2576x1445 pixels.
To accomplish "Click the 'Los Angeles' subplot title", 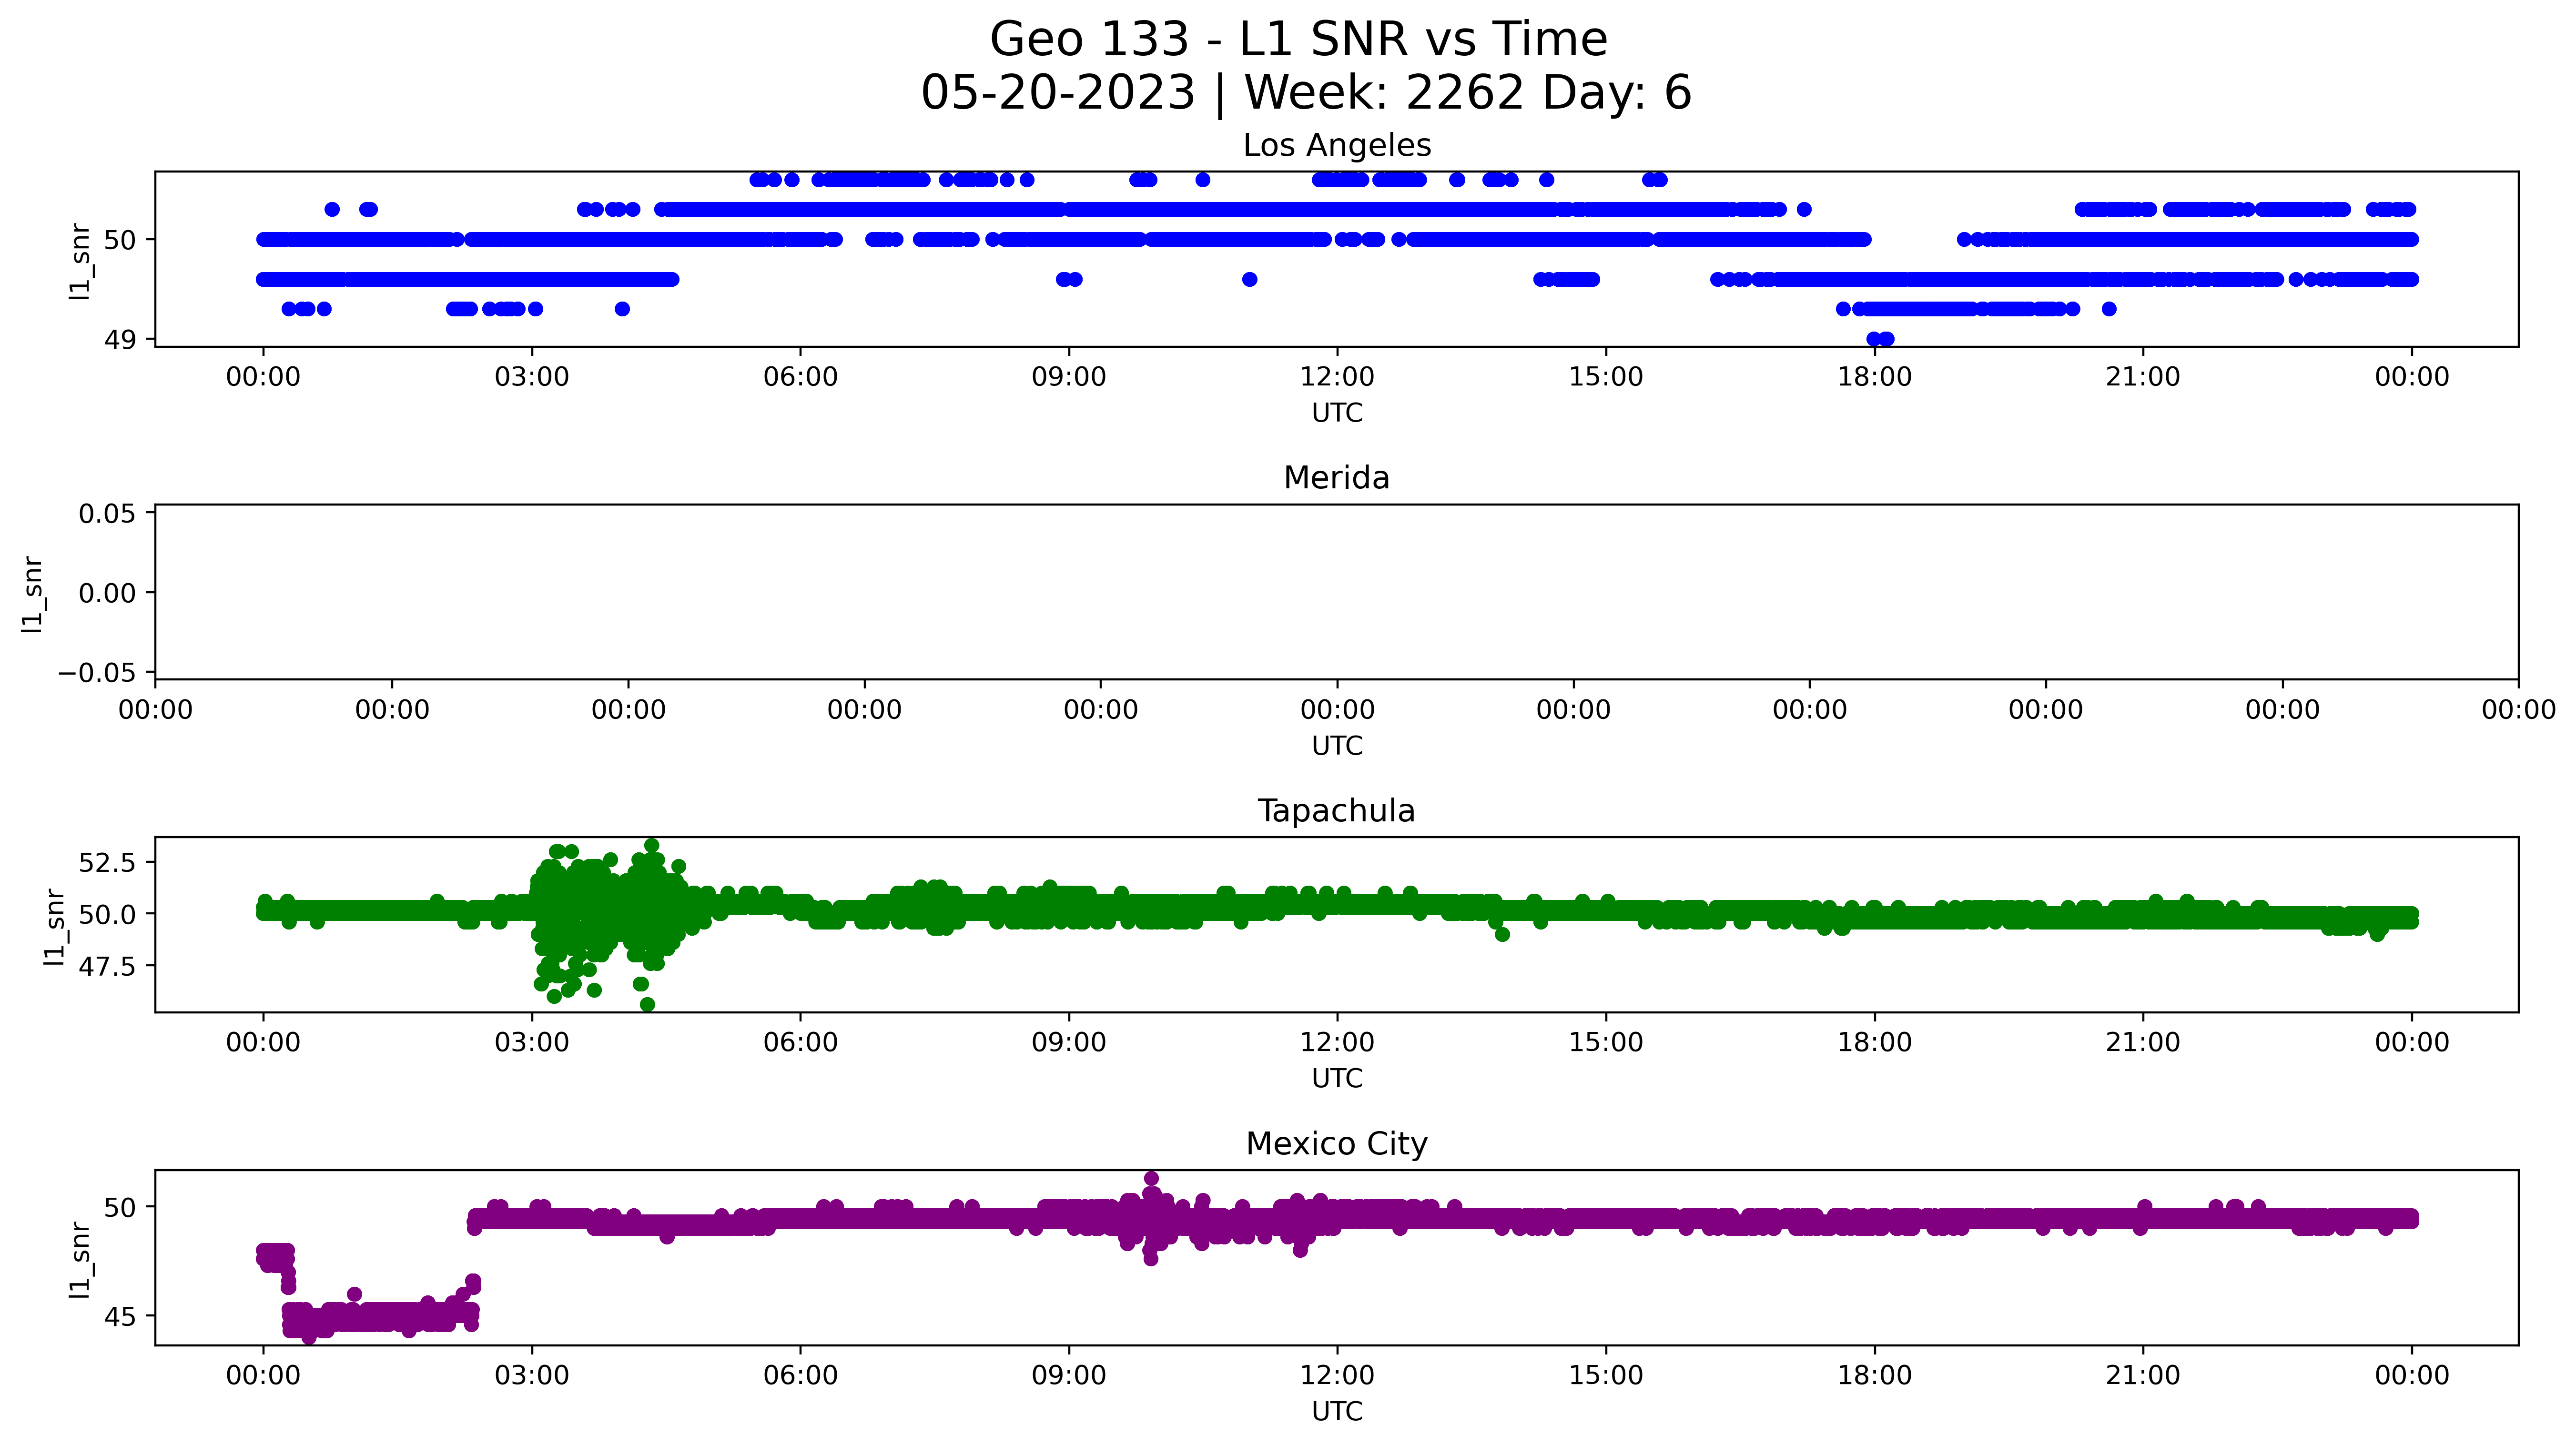I will point(1337,145).
